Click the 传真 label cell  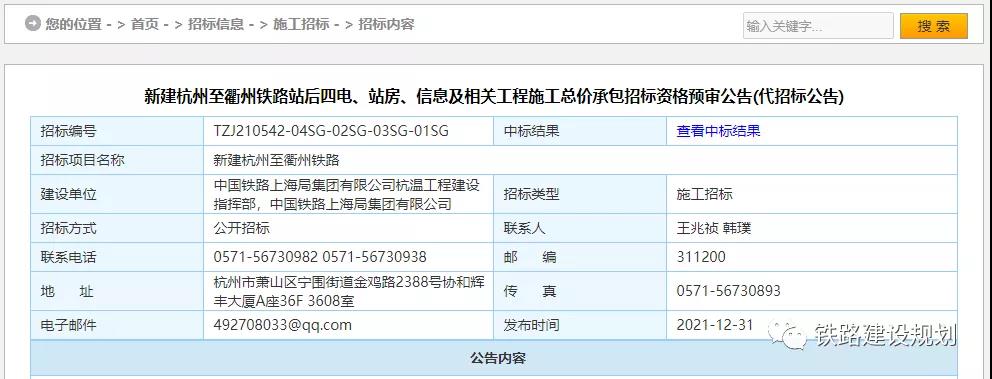(x=580, y=291)
